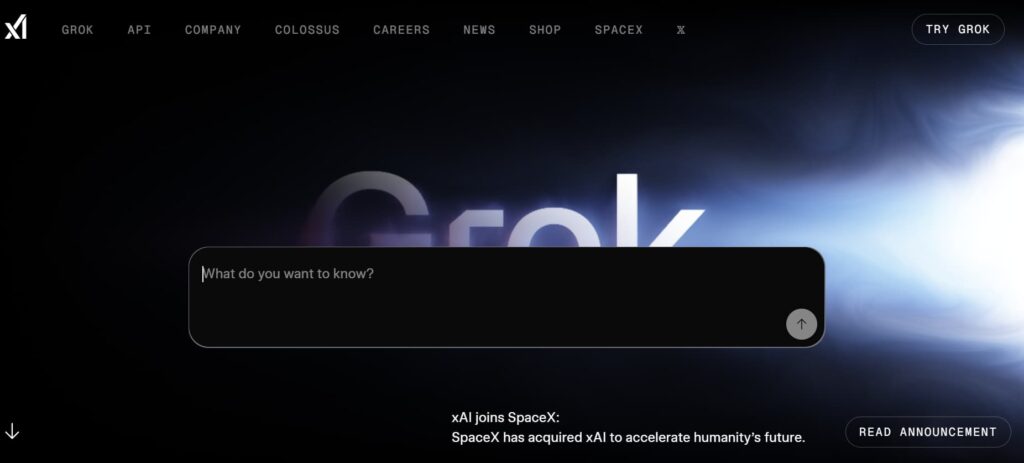1024x463 pixels.
Task: Open the NEWS navigation item
Action: tap(479, 30)
